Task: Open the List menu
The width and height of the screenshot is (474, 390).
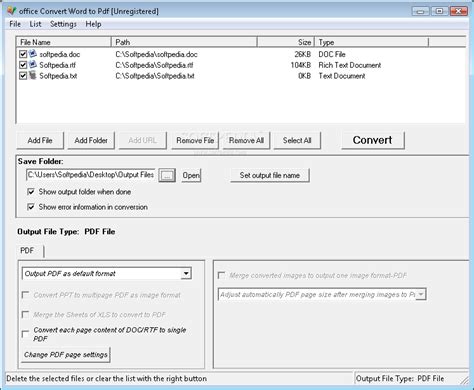Action: 35,24
